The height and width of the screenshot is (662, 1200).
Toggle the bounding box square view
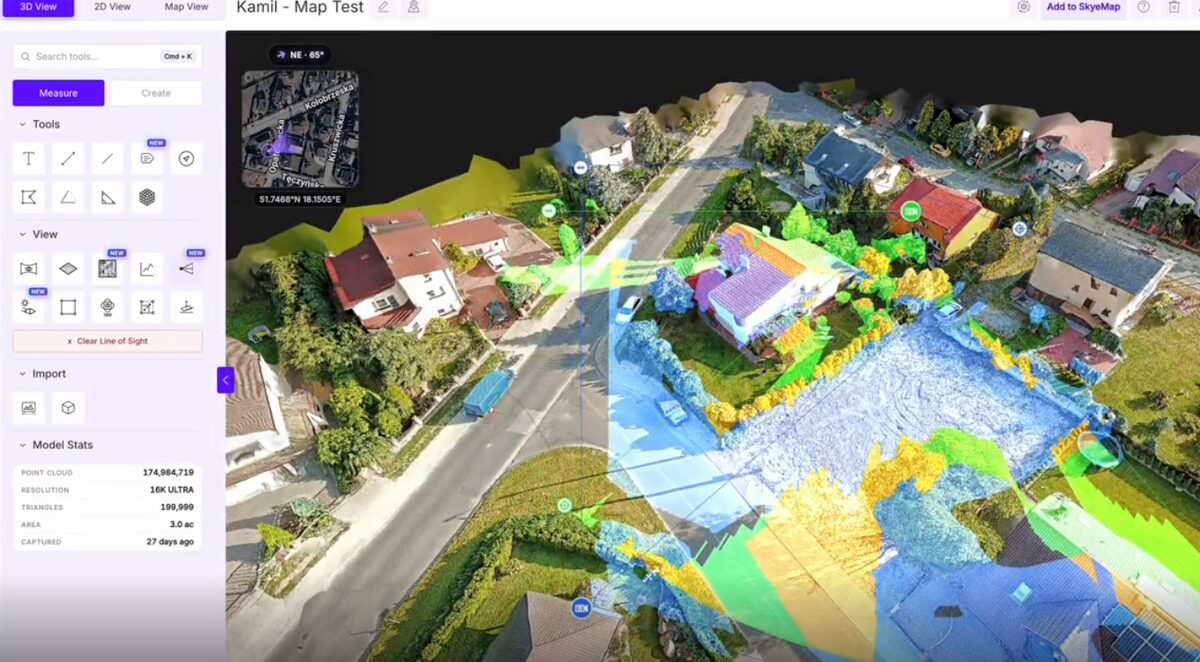tap(68, 307)
